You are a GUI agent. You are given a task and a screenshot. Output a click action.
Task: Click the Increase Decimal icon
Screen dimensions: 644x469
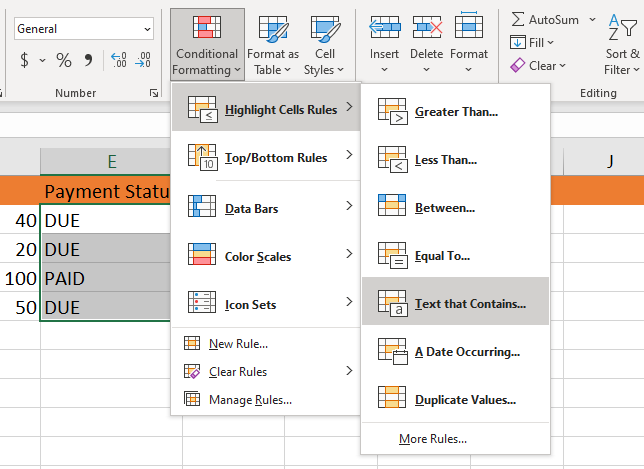[x=118, y=61]
